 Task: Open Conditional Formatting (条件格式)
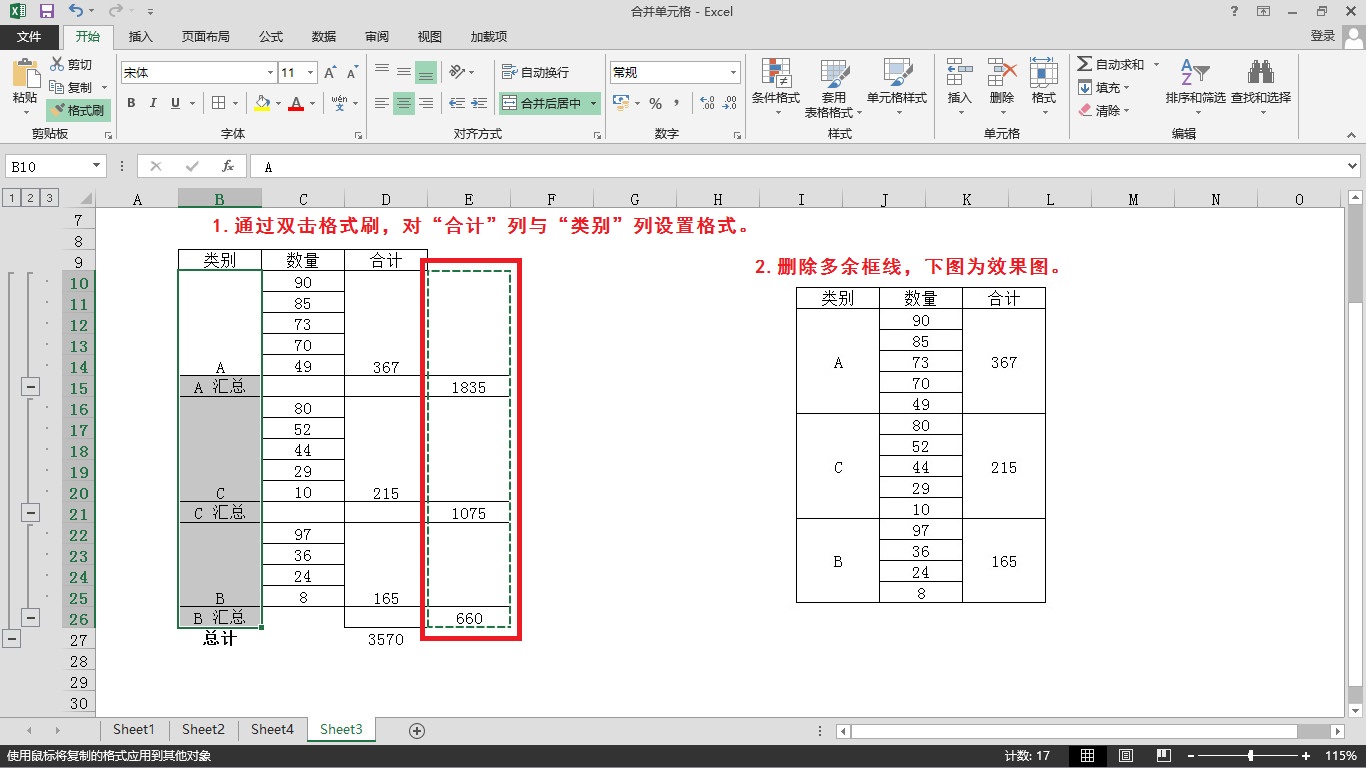click(776, 88)
